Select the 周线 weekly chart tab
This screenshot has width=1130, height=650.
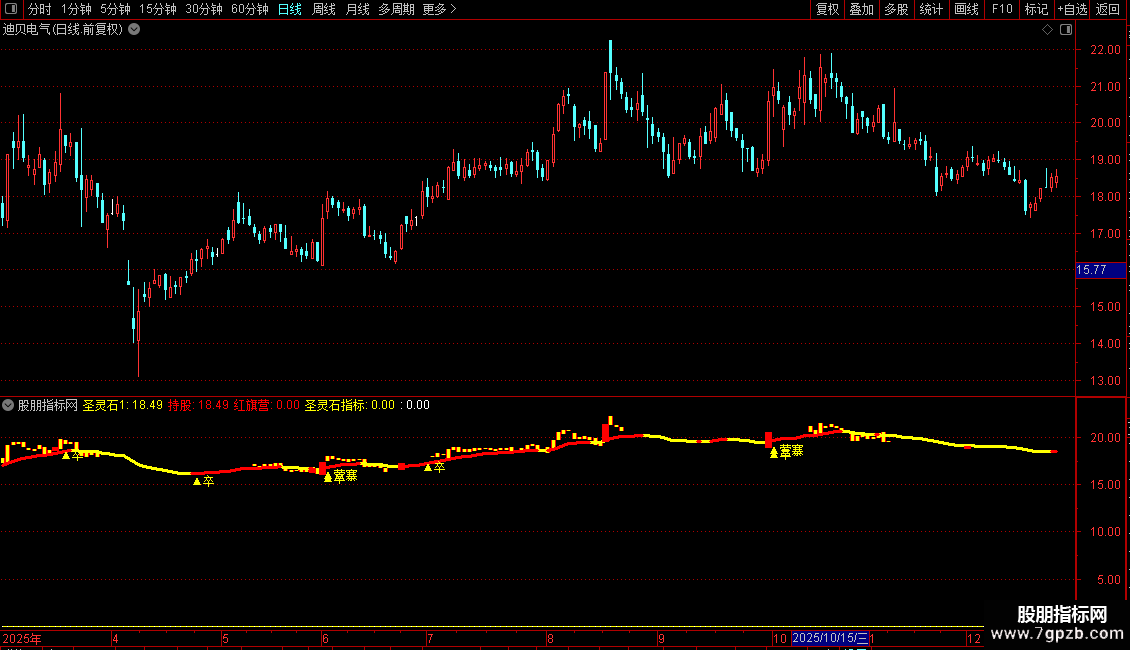324,9
